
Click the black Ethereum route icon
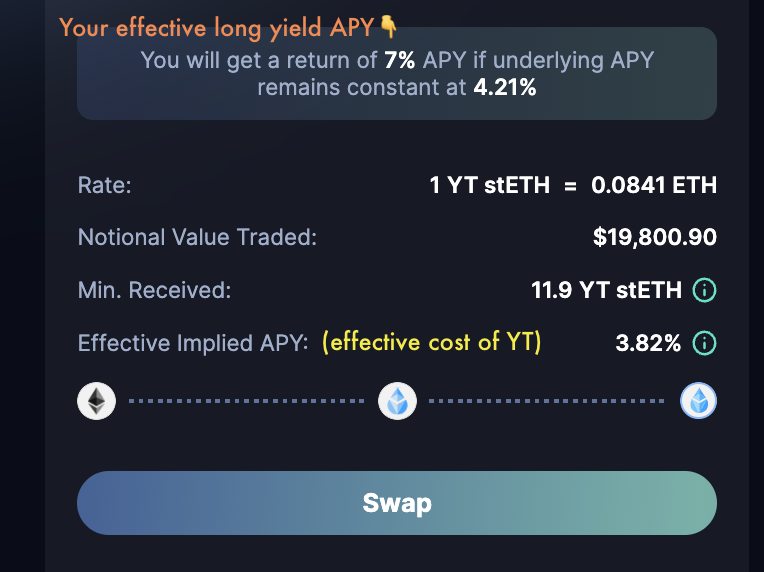tap(97, 402)
